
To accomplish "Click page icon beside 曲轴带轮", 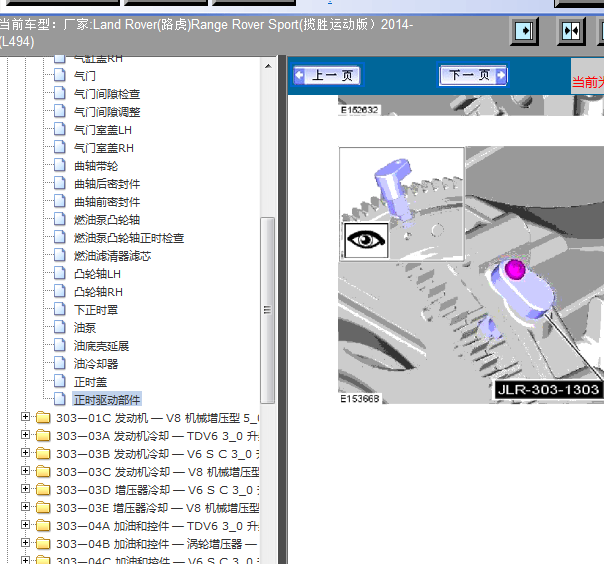I will (x=59, y=165).
